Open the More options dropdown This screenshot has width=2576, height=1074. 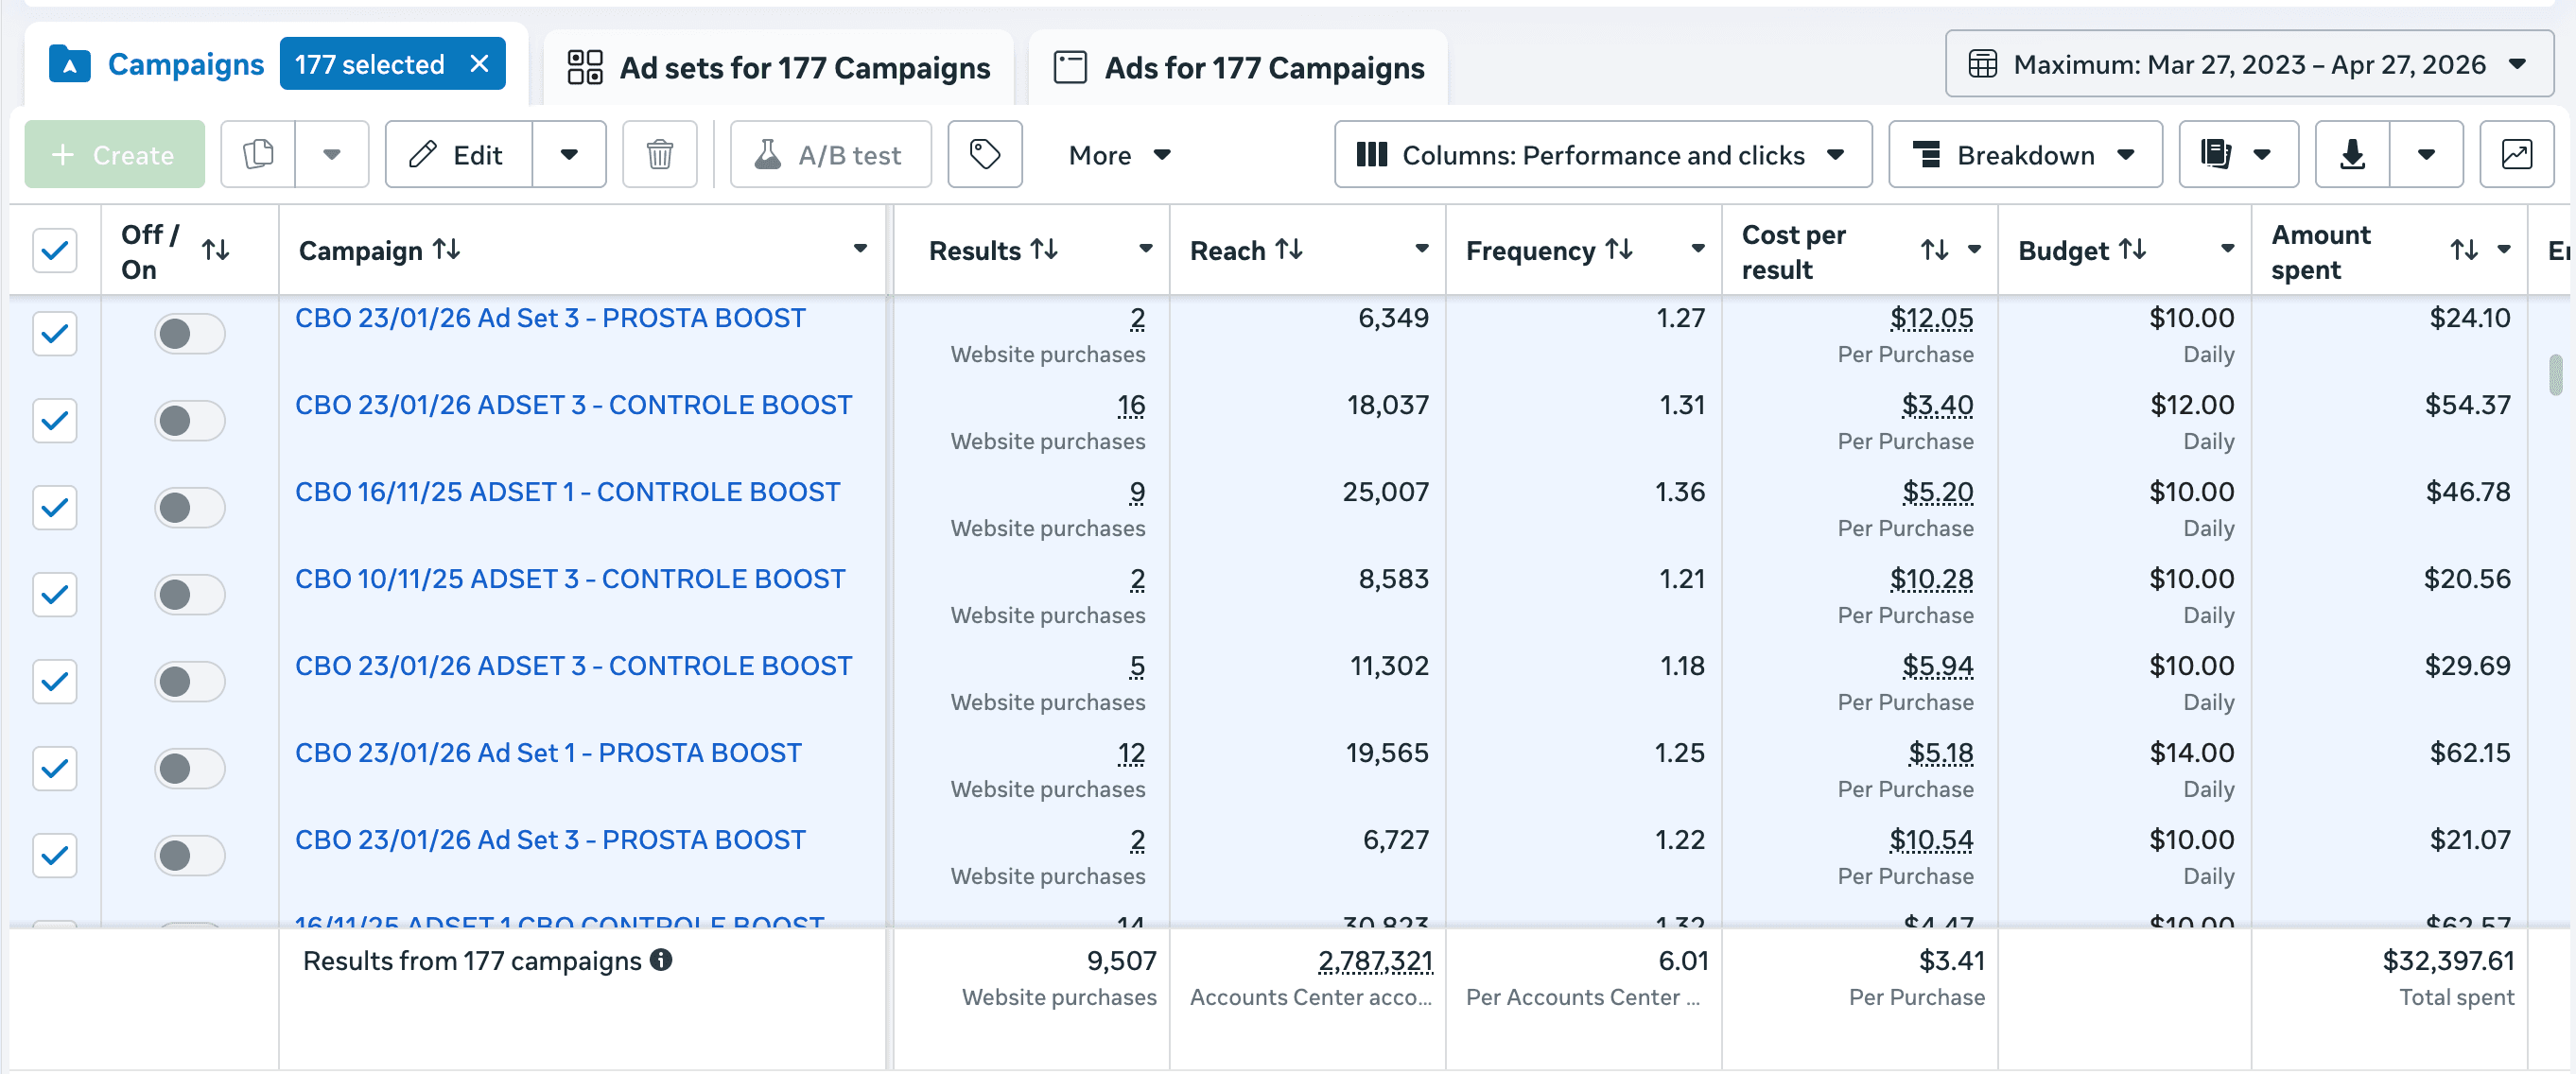tap(1118, 154)
